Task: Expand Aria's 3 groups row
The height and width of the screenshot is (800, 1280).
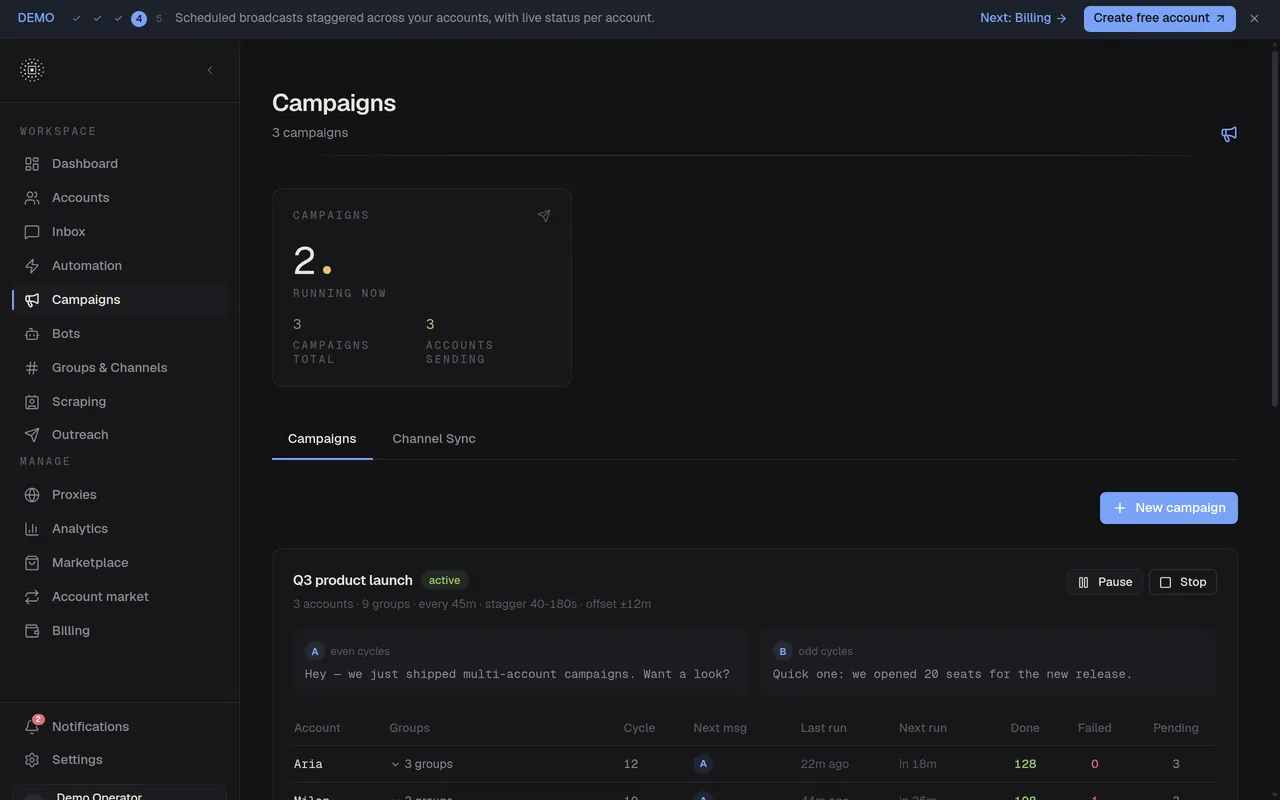Action: click(x=421, y=764)
